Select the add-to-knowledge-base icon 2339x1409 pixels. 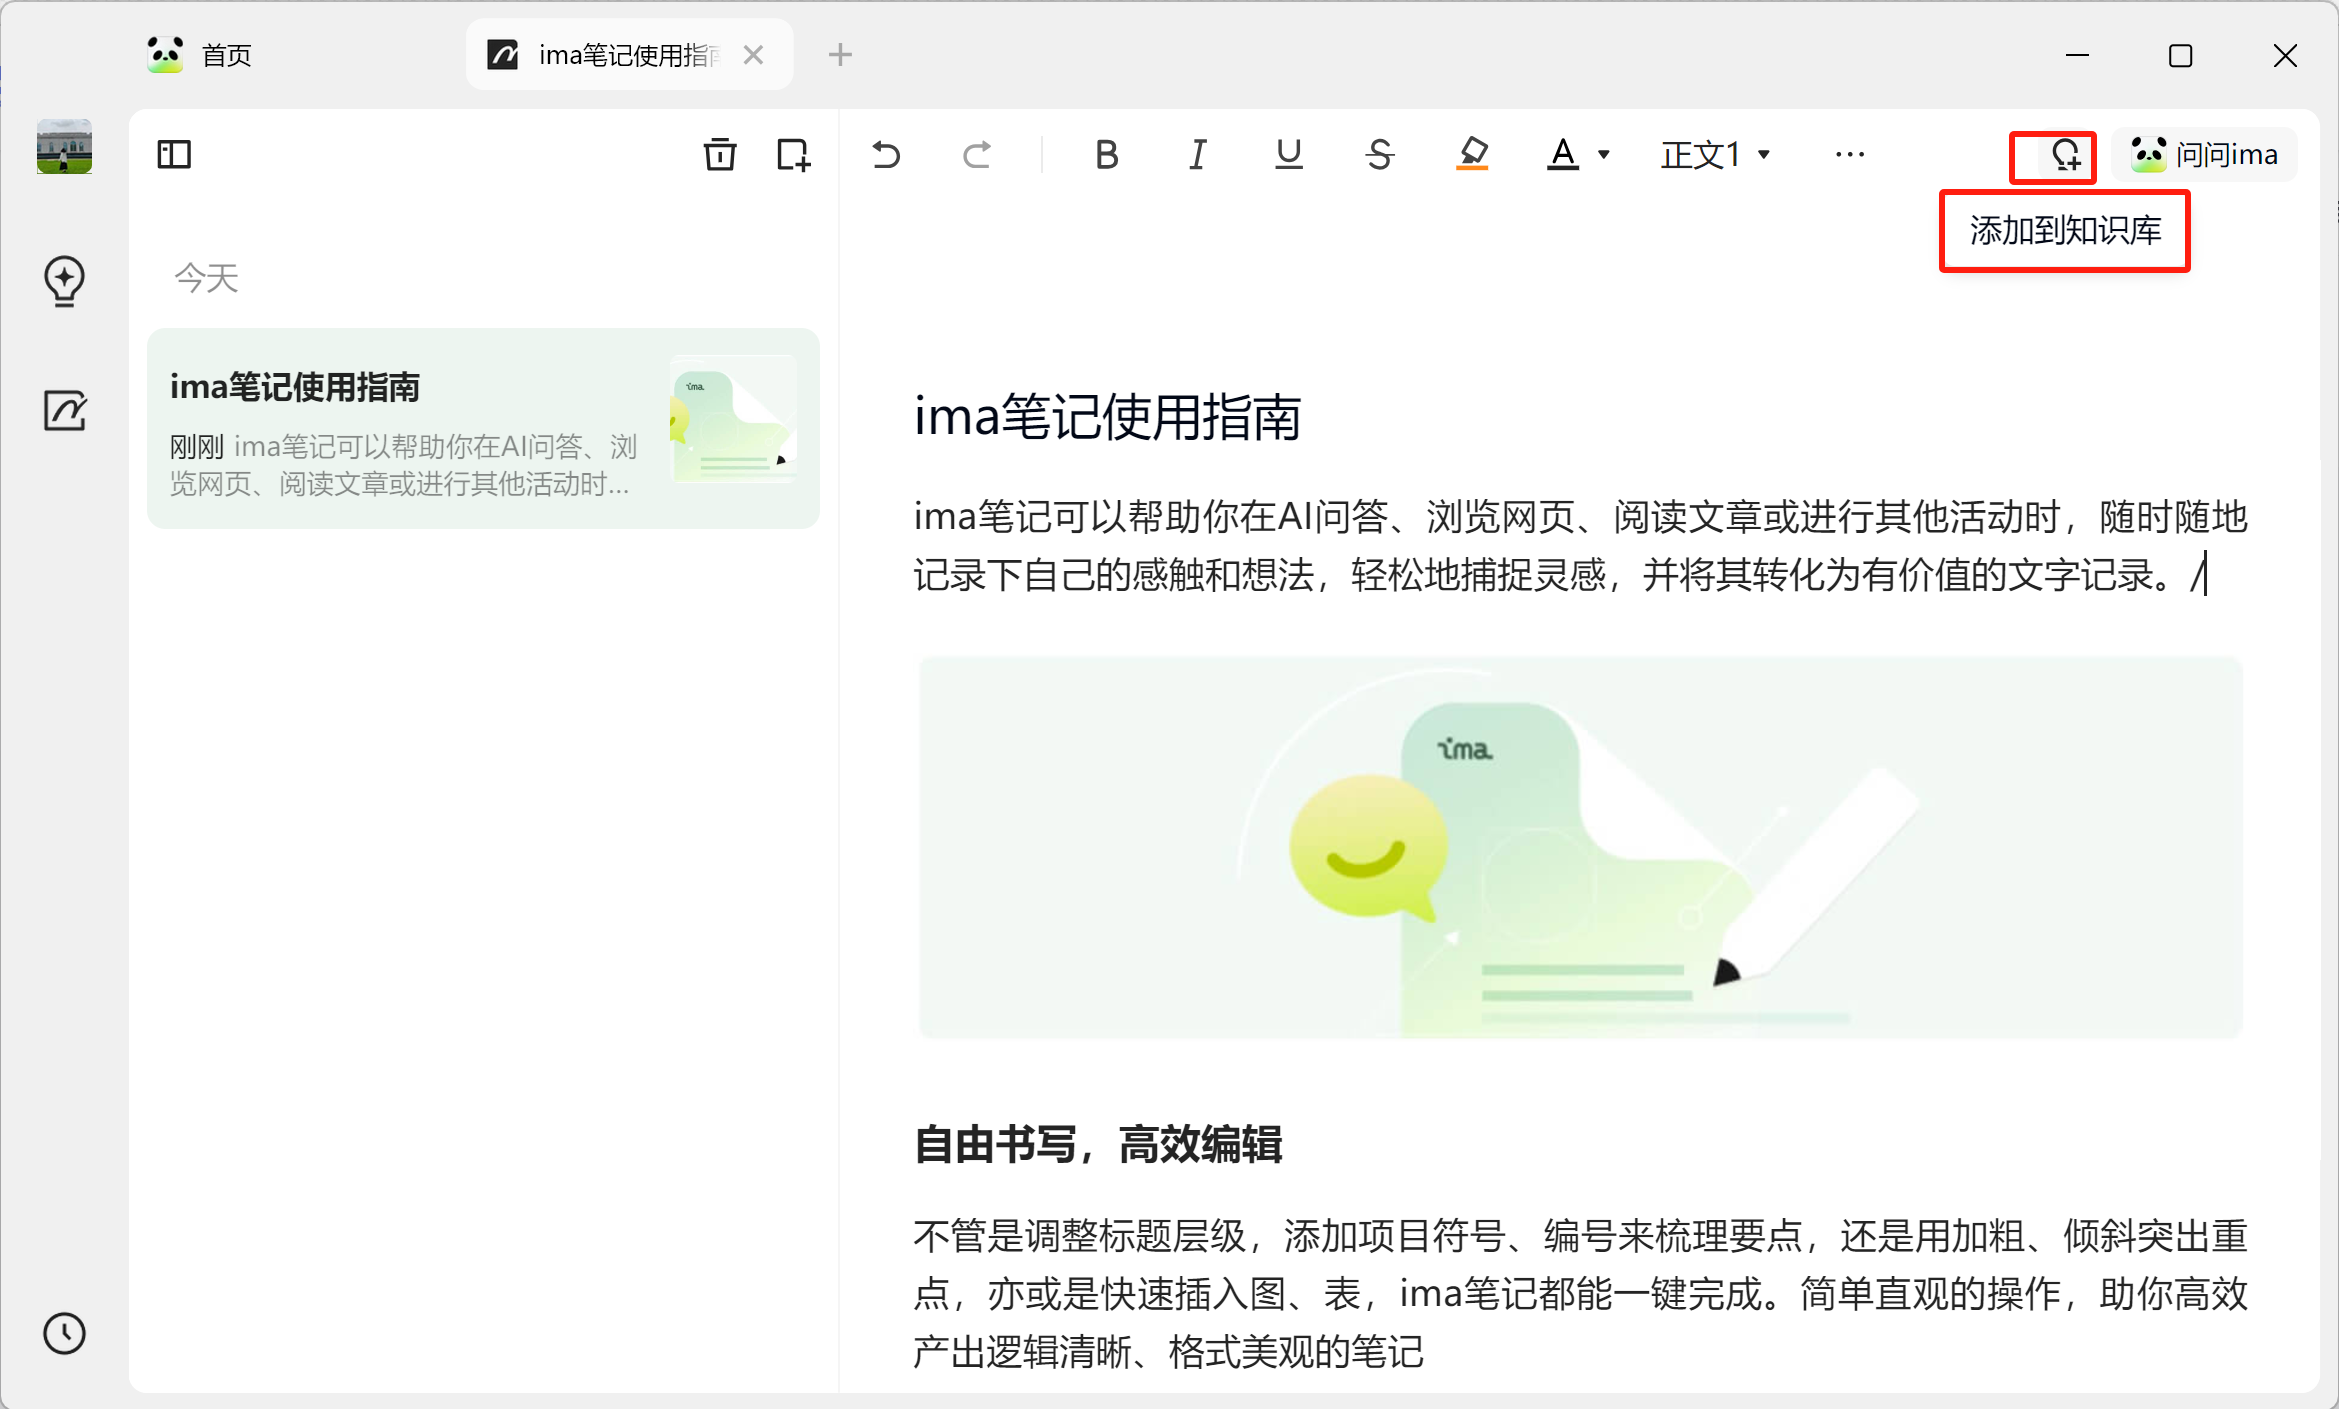(x=2052, y=157)
